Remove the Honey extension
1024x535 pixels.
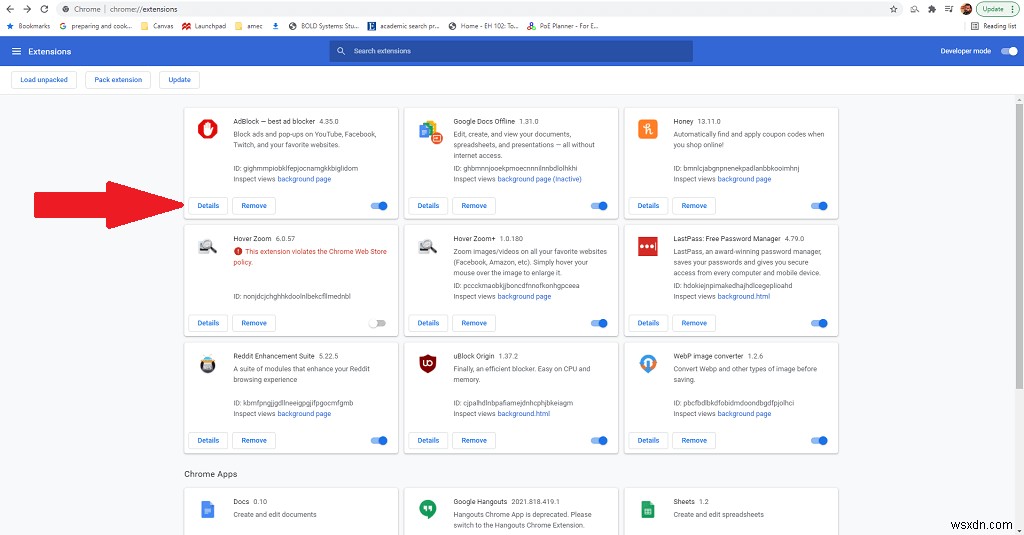[x=694, y=206]
